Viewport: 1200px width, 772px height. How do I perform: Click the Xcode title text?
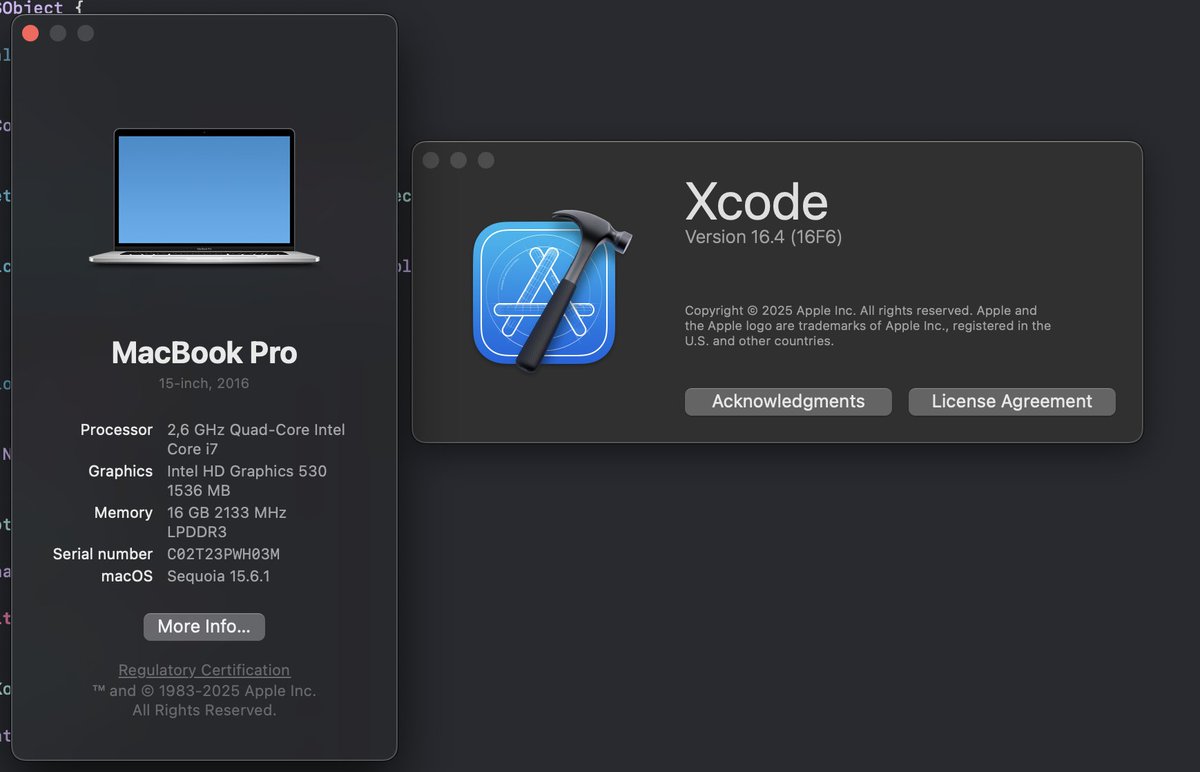tap(757, 202)
